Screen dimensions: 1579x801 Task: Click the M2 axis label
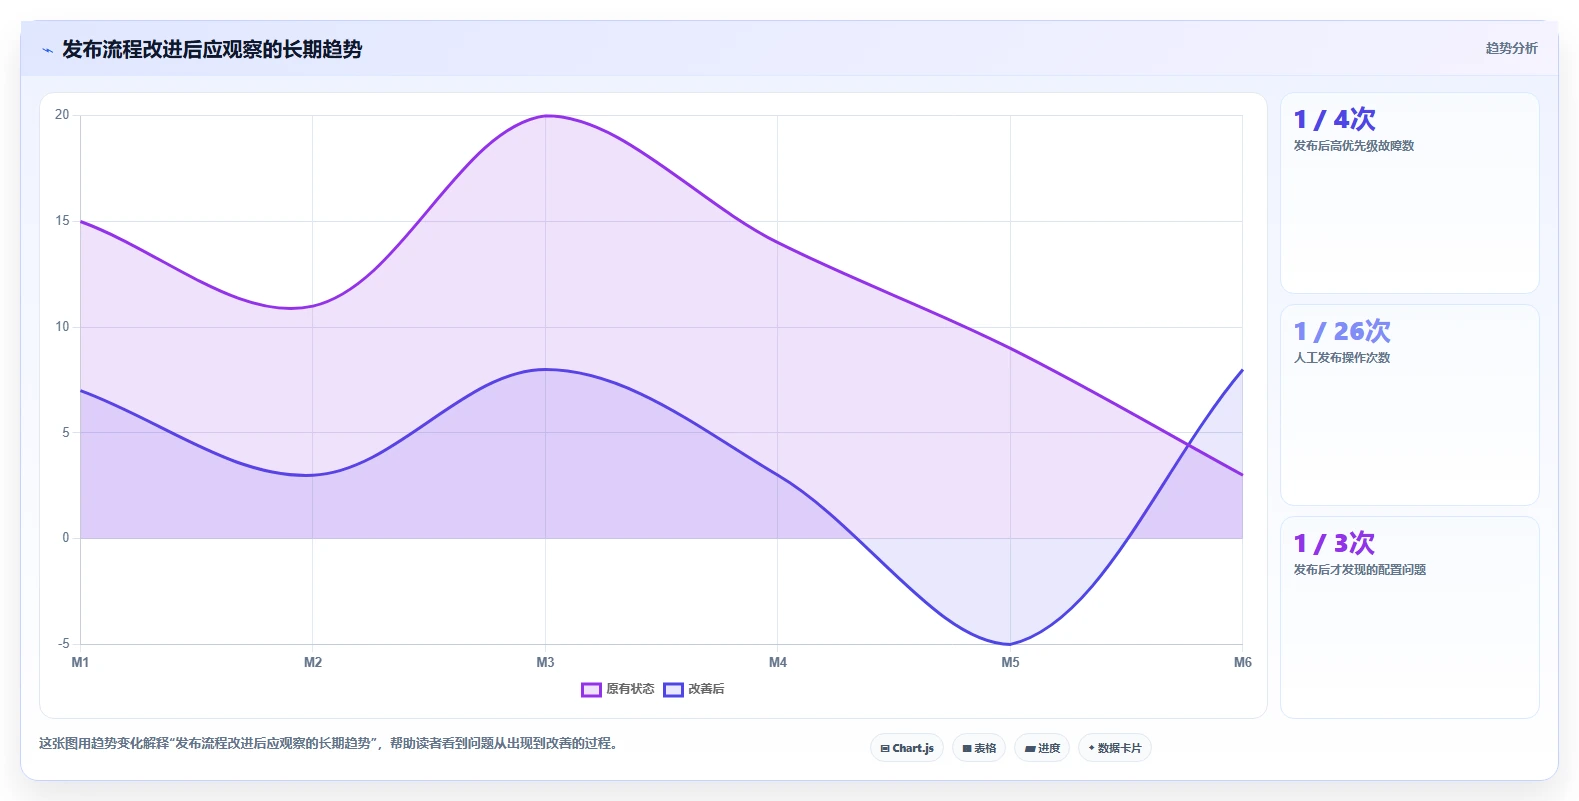pos(313,662)
